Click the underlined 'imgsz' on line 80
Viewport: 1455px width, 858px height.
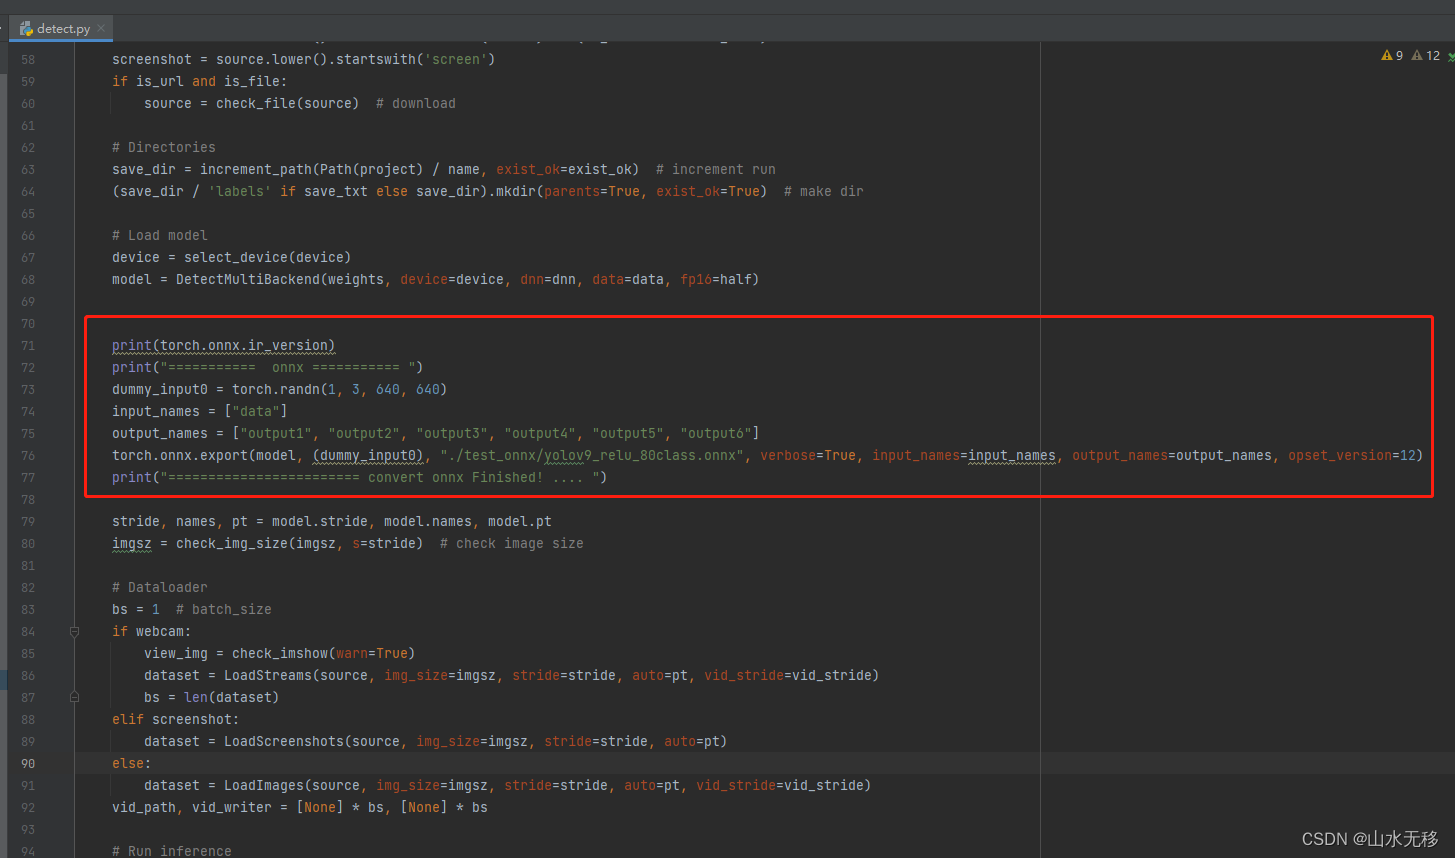click(x=132, y=543)
